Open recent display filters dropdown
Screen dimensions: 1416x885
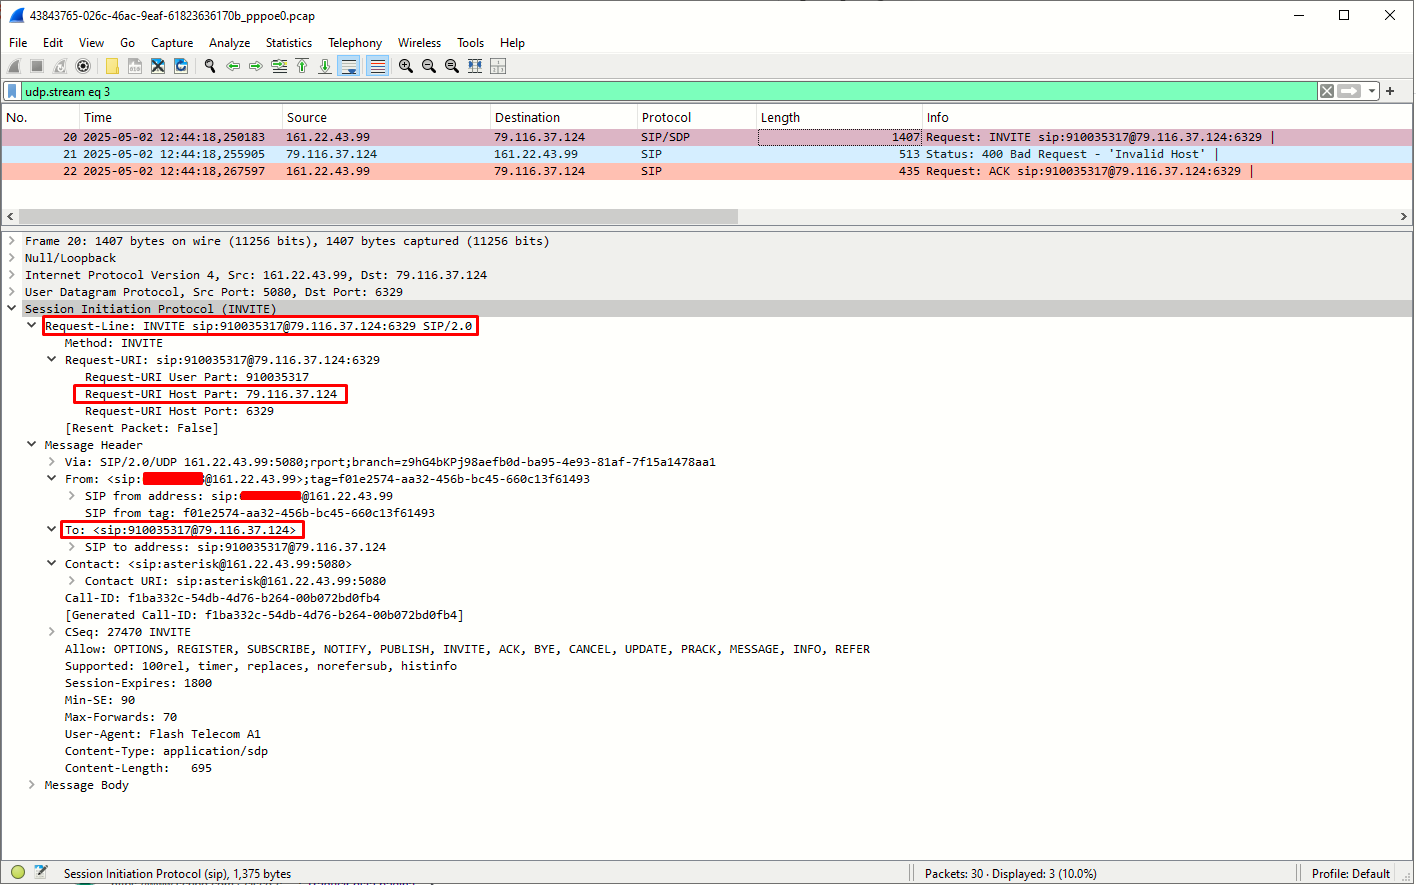pos(1372,91)
